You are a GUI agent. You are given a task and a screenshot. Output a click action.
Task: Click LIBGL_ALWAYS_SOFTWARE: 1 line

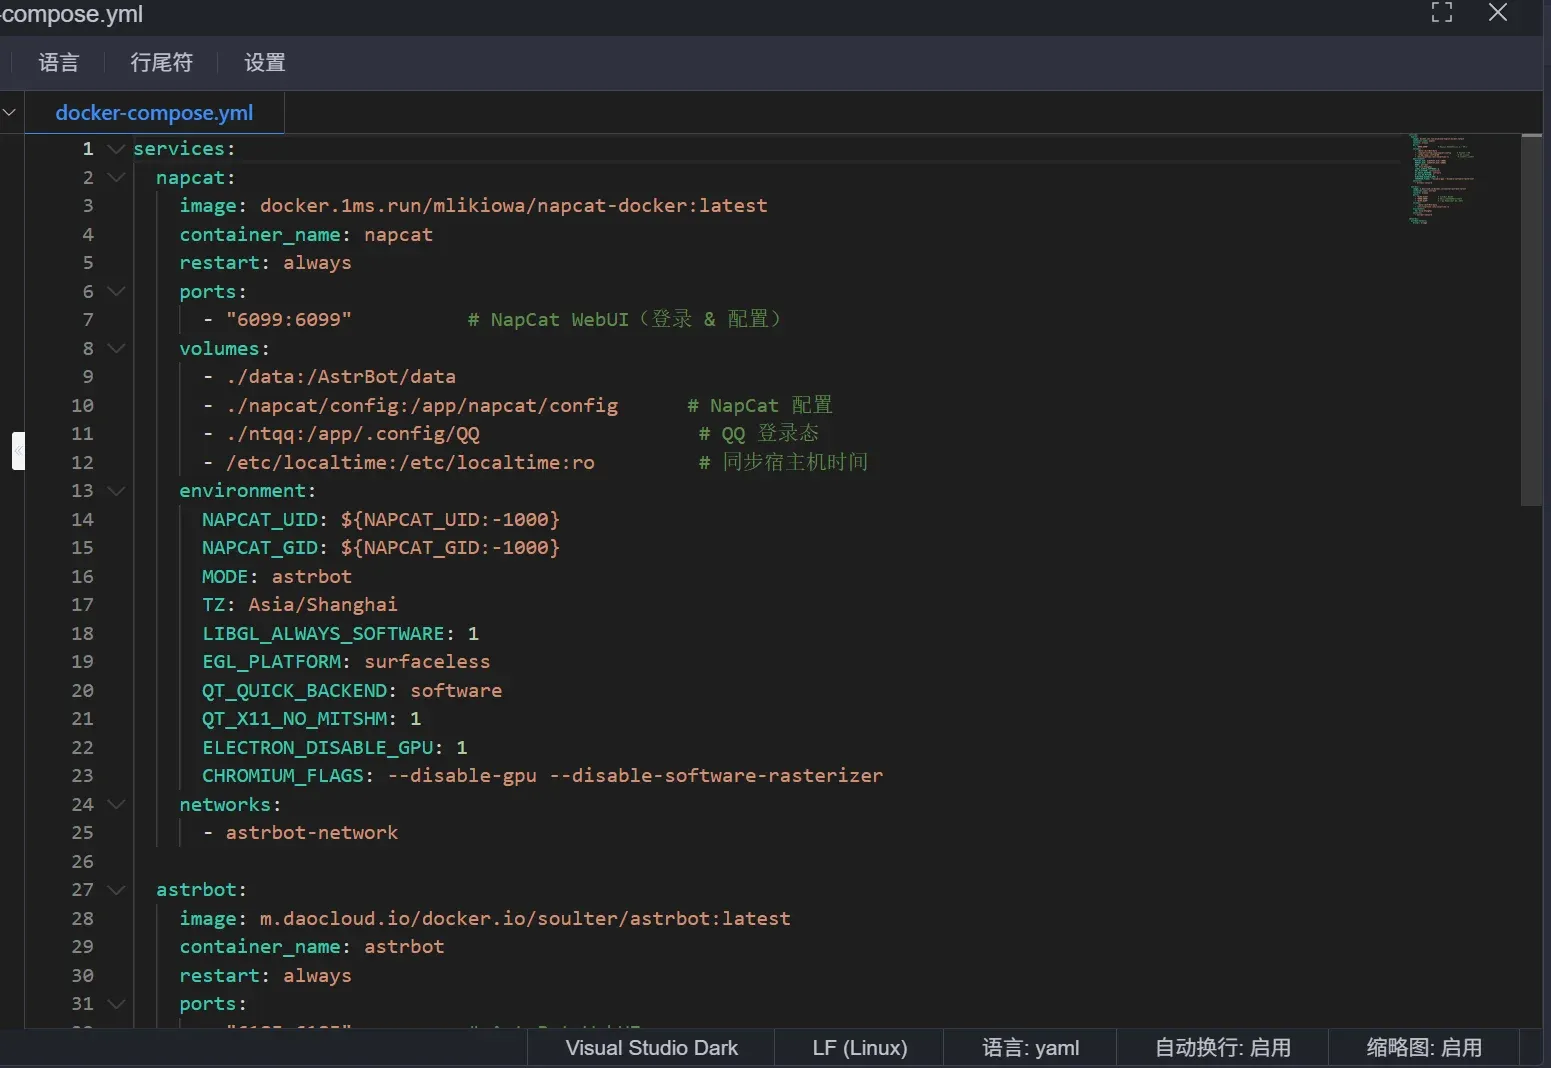(340, 634)
